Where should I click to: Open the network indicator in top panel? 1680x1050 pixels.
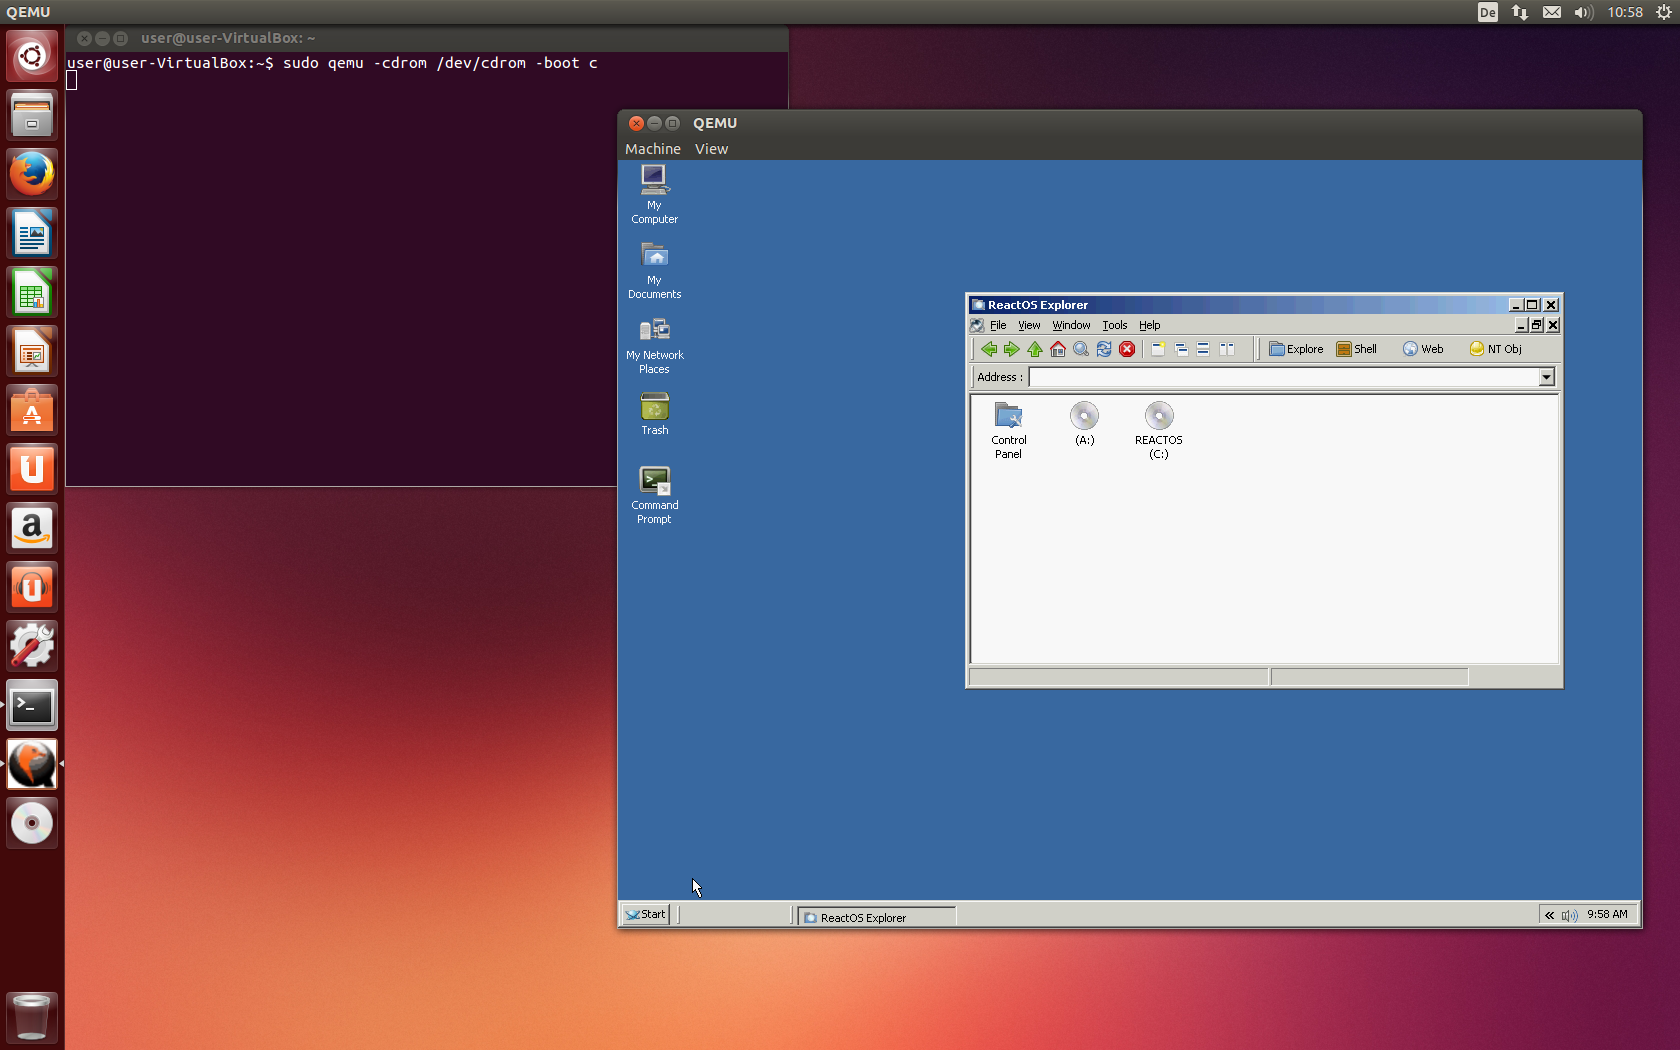coord(1520,12)
